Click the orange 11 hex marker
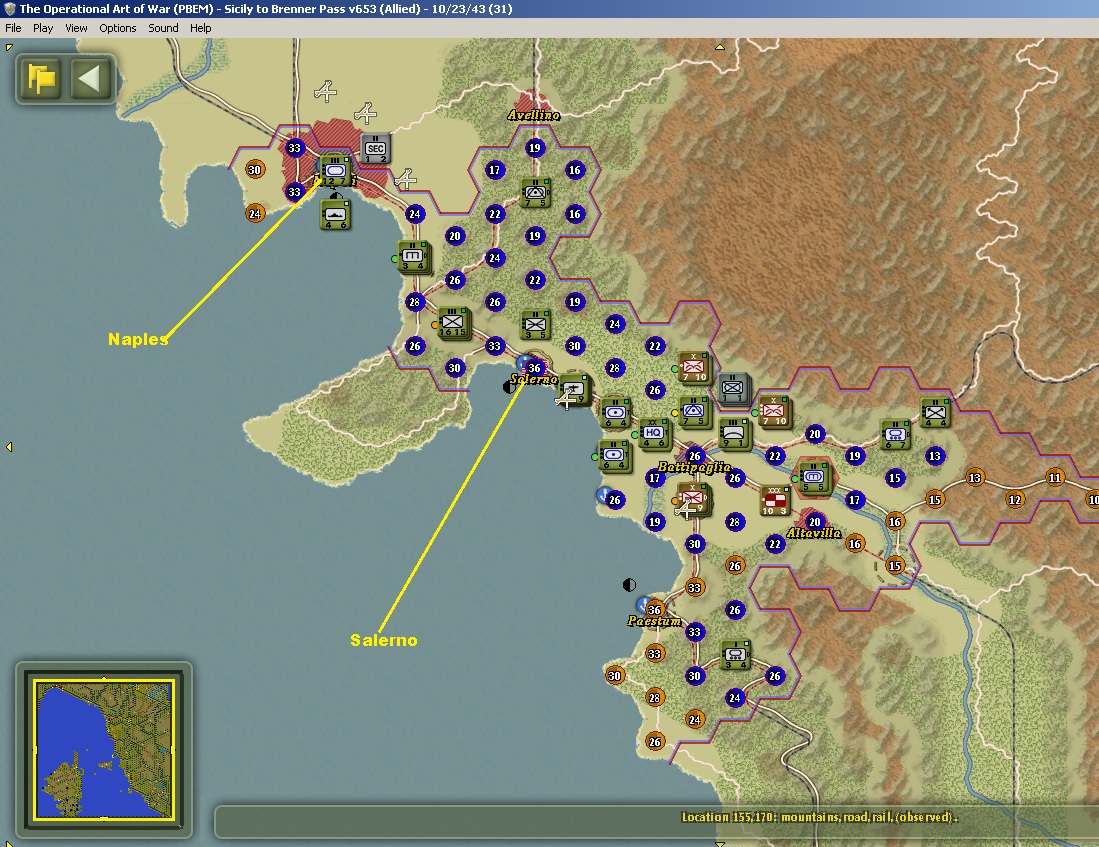Screen dimensions: 1099x847 tap(1055, 477)
